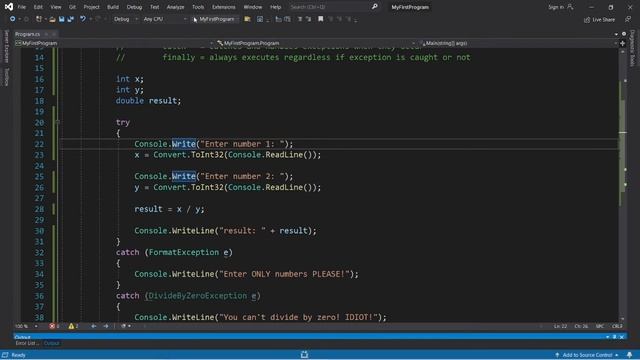Open the Git menu
640x360 pixels.
tap(72, 7)
